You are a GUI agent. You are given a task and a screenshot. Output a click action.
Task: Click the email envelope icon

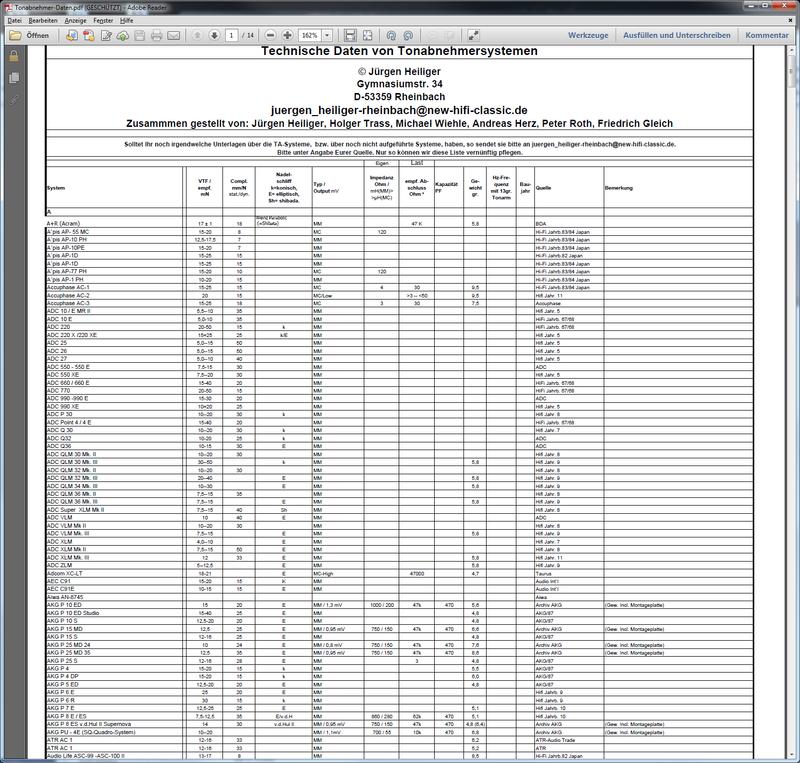tap(173, 35)
